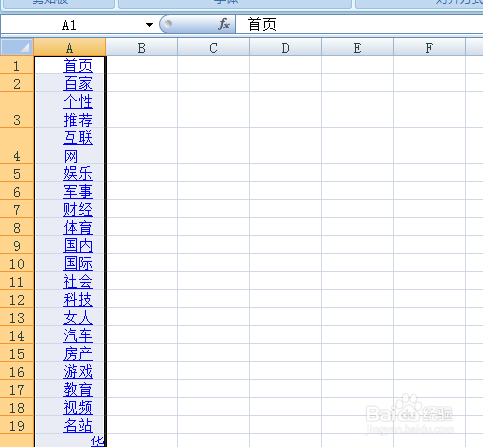Screen dimensions: 483x447
Task: Click the Name Box showing A1
Action: click(69, 25)
